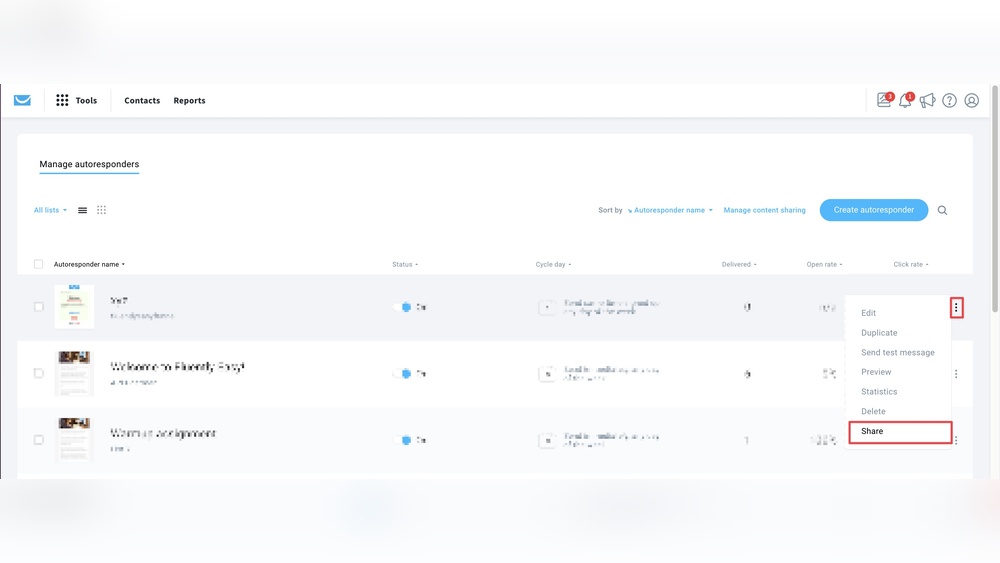Open the Tools grid menu icon
1000x563 pixels.
(62, 100)
